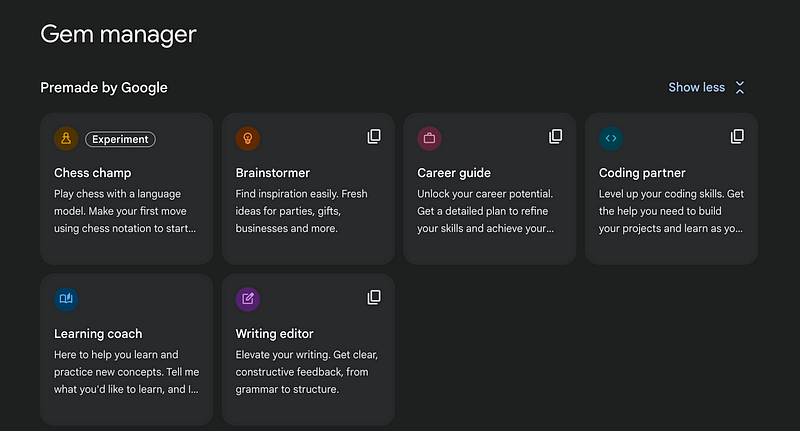This screenshot has width=800, height=431.
Task: Click the Writing editor pencil icon
Action: (247, 299)
